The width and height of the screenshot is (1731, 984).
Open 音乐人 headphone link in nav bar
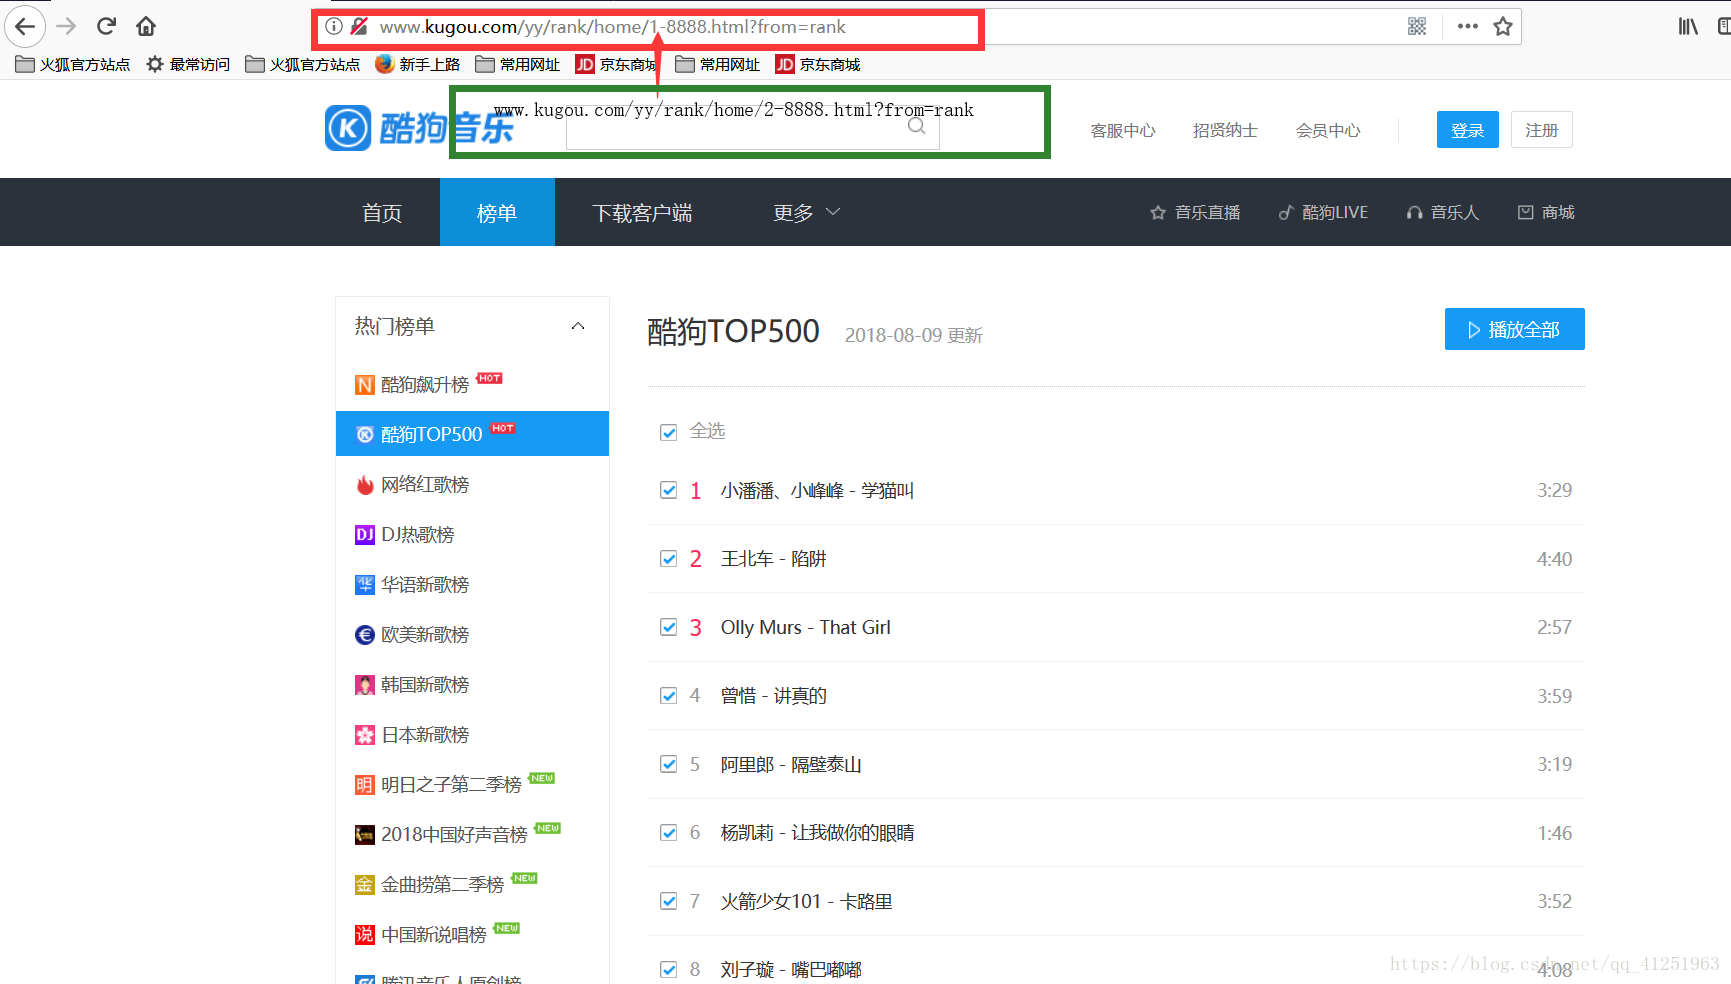click(x=1442, y=212)
